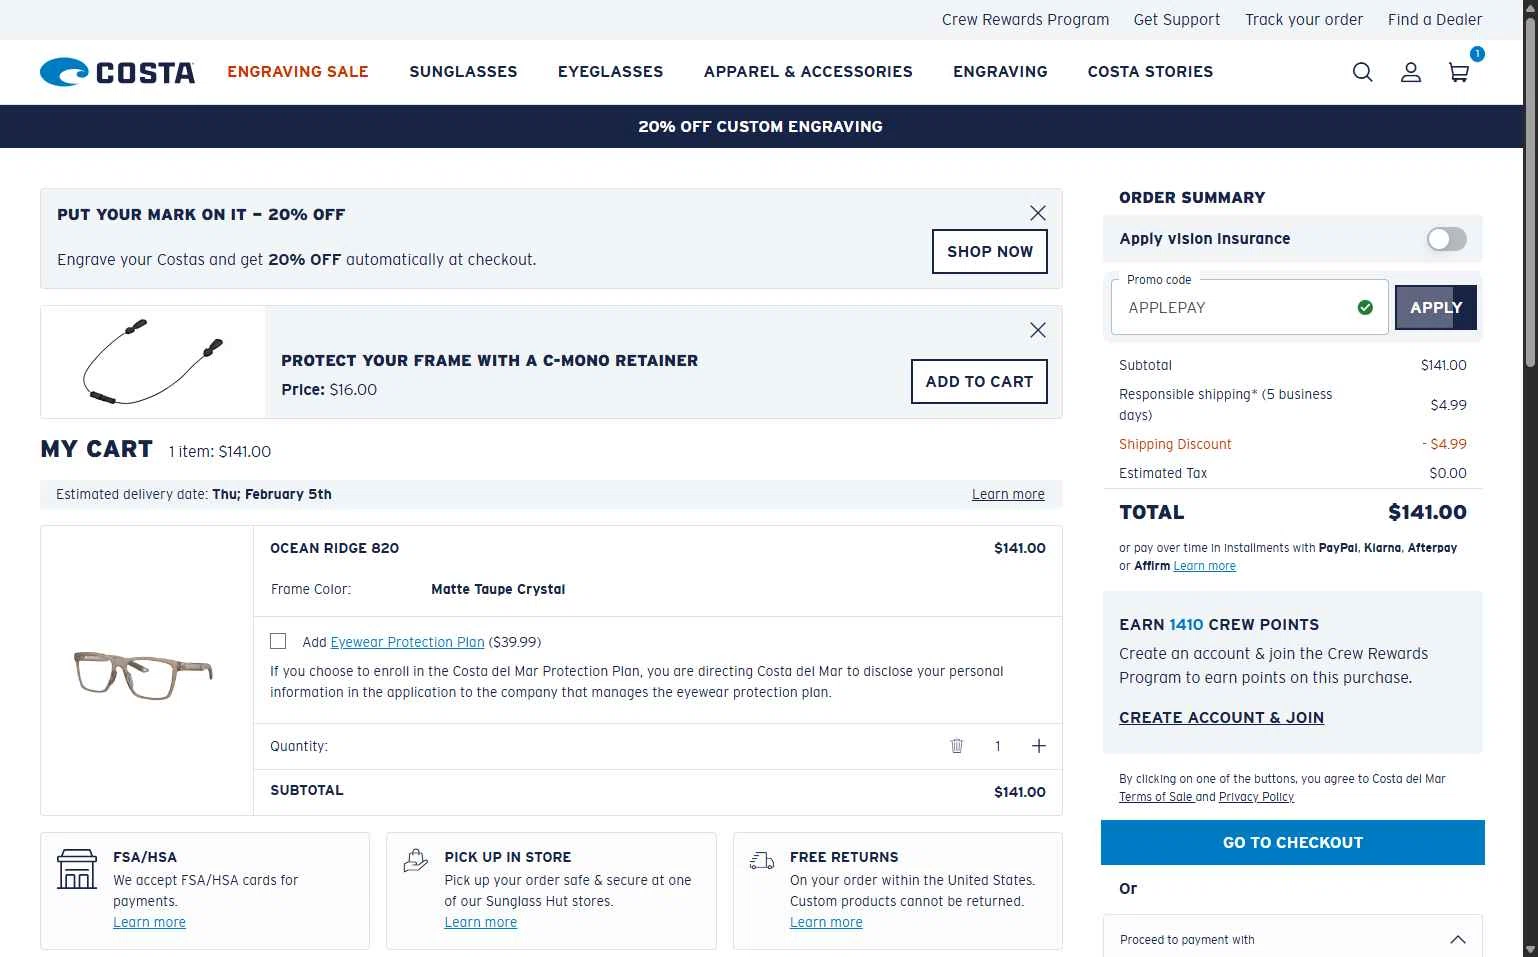Collapse the Proceed to payment with section
The width and height of the screenshot is (1538, 957).
(x=1458, y=939)
